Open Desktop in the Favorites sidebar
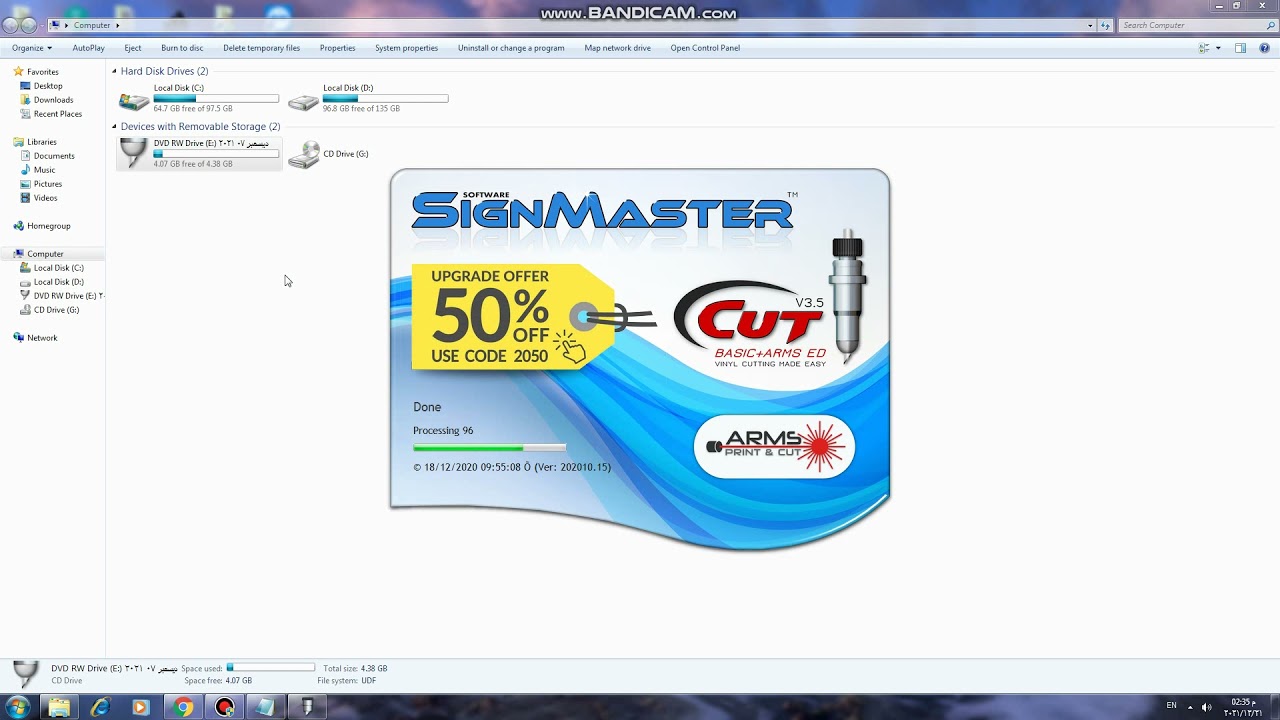Image resolution: width=1280 pixels, height=720 pixels. coord(48,86)
